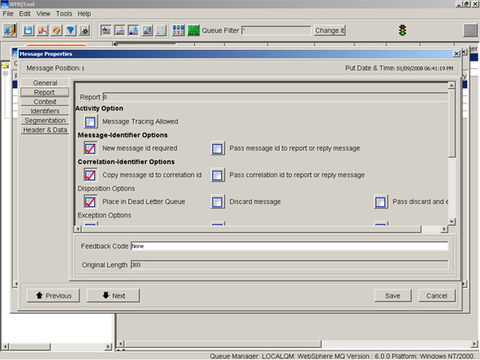Viewport: 480px width, 360px height.
Task: Click the floppy disk save icon
Action: click(28, 30)
